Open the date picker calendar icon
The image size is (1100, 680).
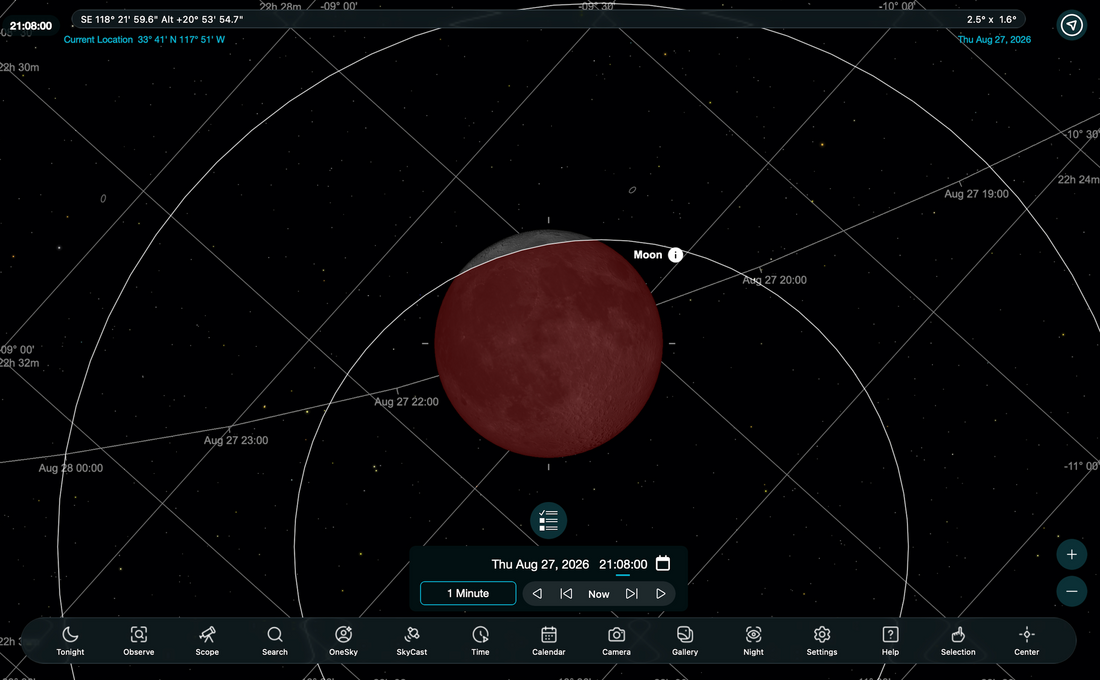[x=663, y=564]
